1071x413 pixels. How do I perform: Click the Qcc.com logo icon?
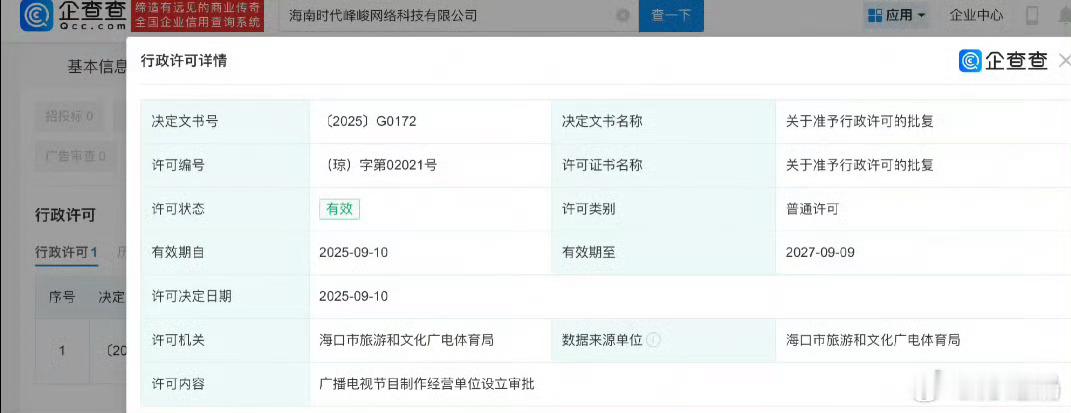pos(37,16)
